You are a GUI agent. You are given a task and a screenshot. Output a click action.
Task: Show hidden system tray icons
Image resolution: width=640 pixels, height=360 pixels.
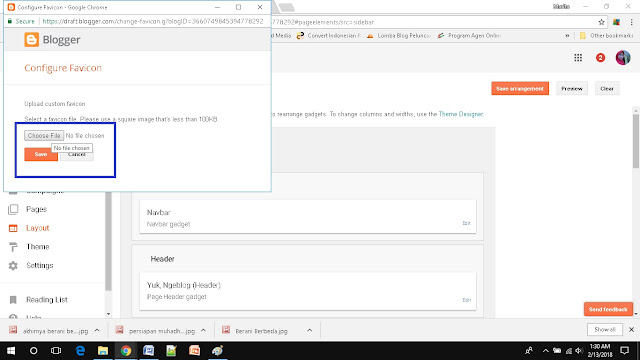(x=545, y=351)
